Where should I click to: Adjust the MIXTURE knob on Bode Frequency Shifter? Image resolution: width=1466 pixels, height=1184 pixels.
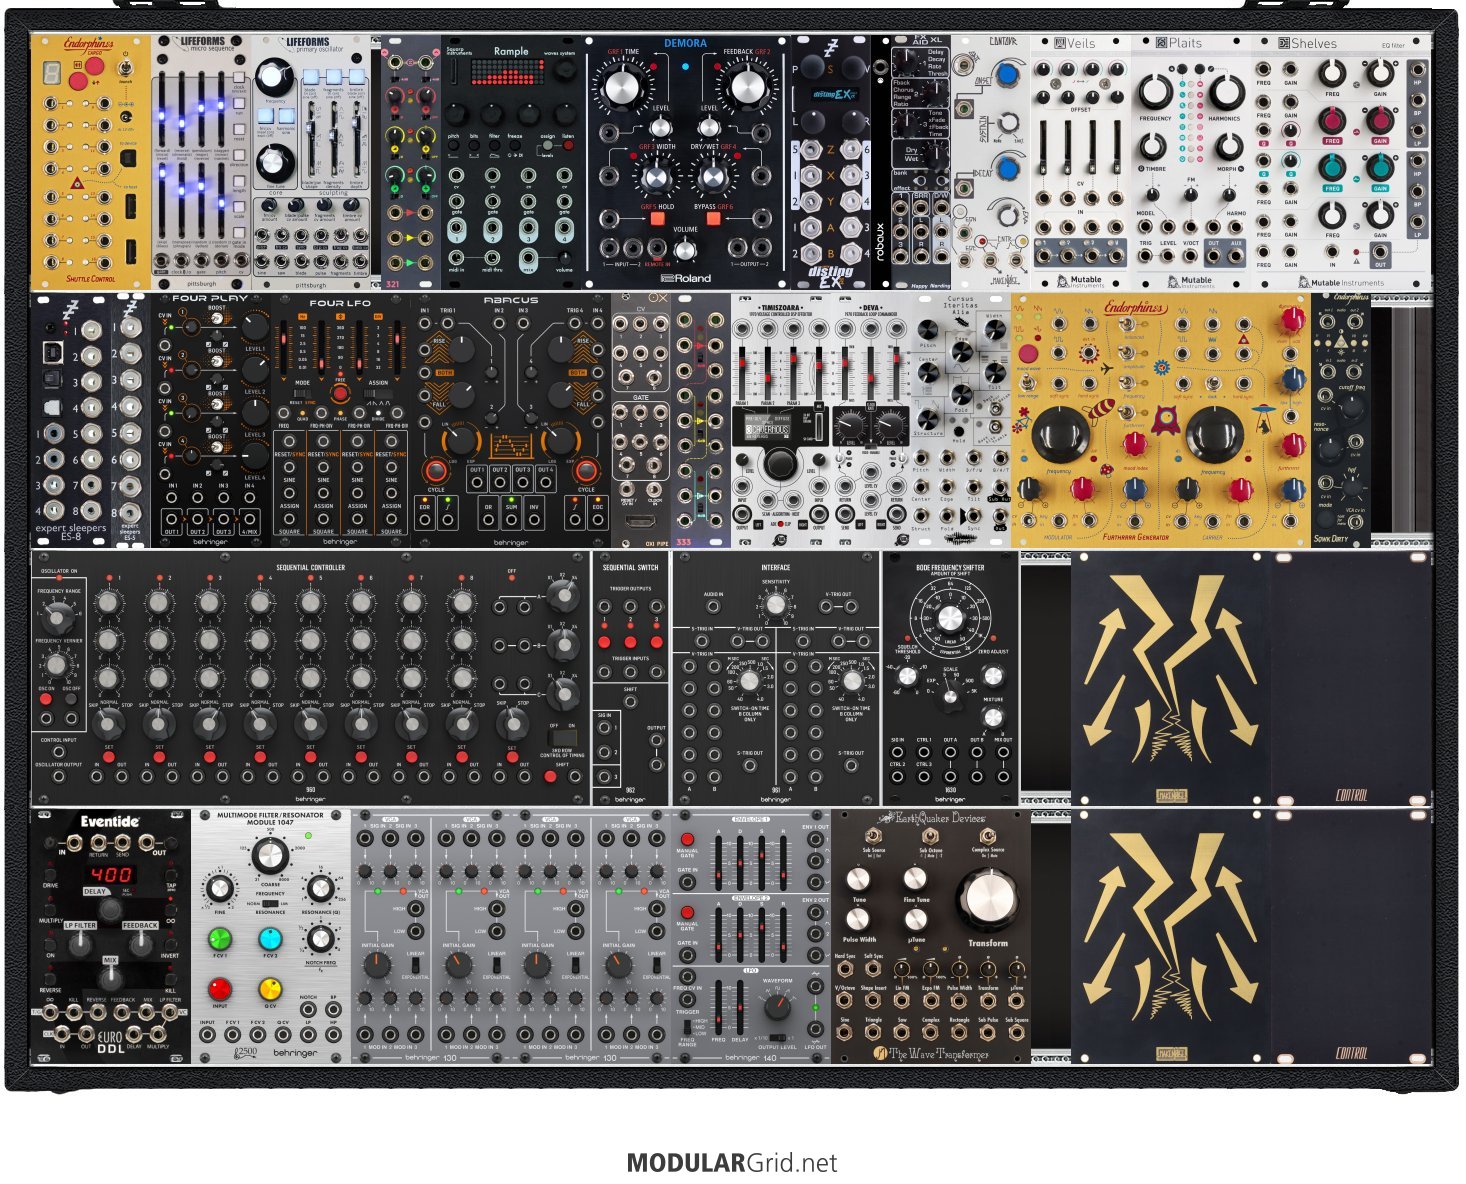coord(993,717)
